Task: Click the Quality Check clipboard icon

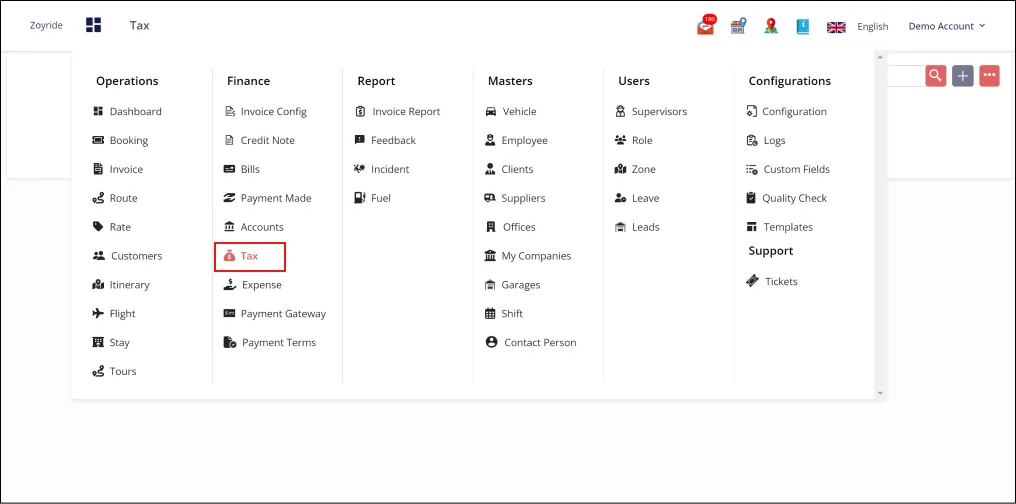Action: [x=751, y=198]
